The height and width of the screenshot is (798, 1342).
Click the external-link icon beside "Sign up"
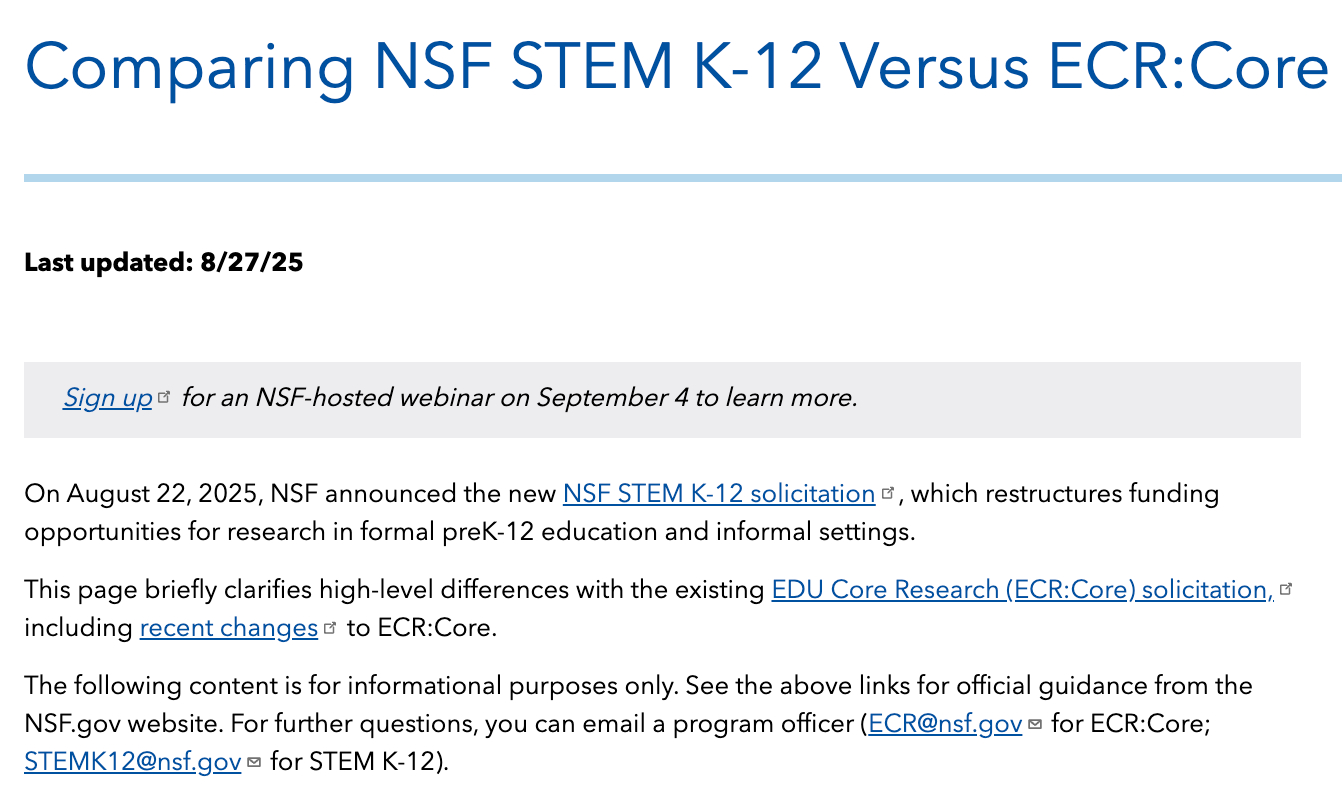pos(165,397)
